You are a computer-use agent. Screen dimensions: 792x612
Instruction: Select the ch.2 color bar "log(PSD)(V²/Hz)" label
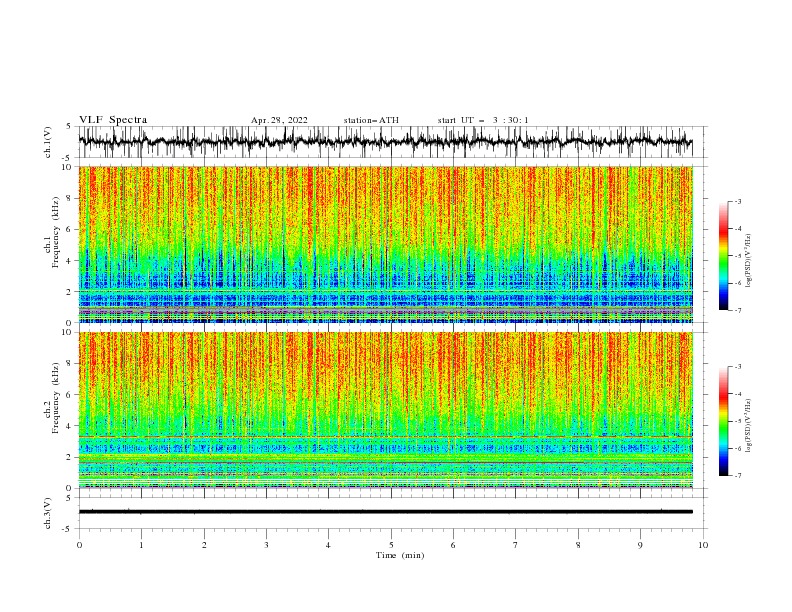(x=748, y=426)
